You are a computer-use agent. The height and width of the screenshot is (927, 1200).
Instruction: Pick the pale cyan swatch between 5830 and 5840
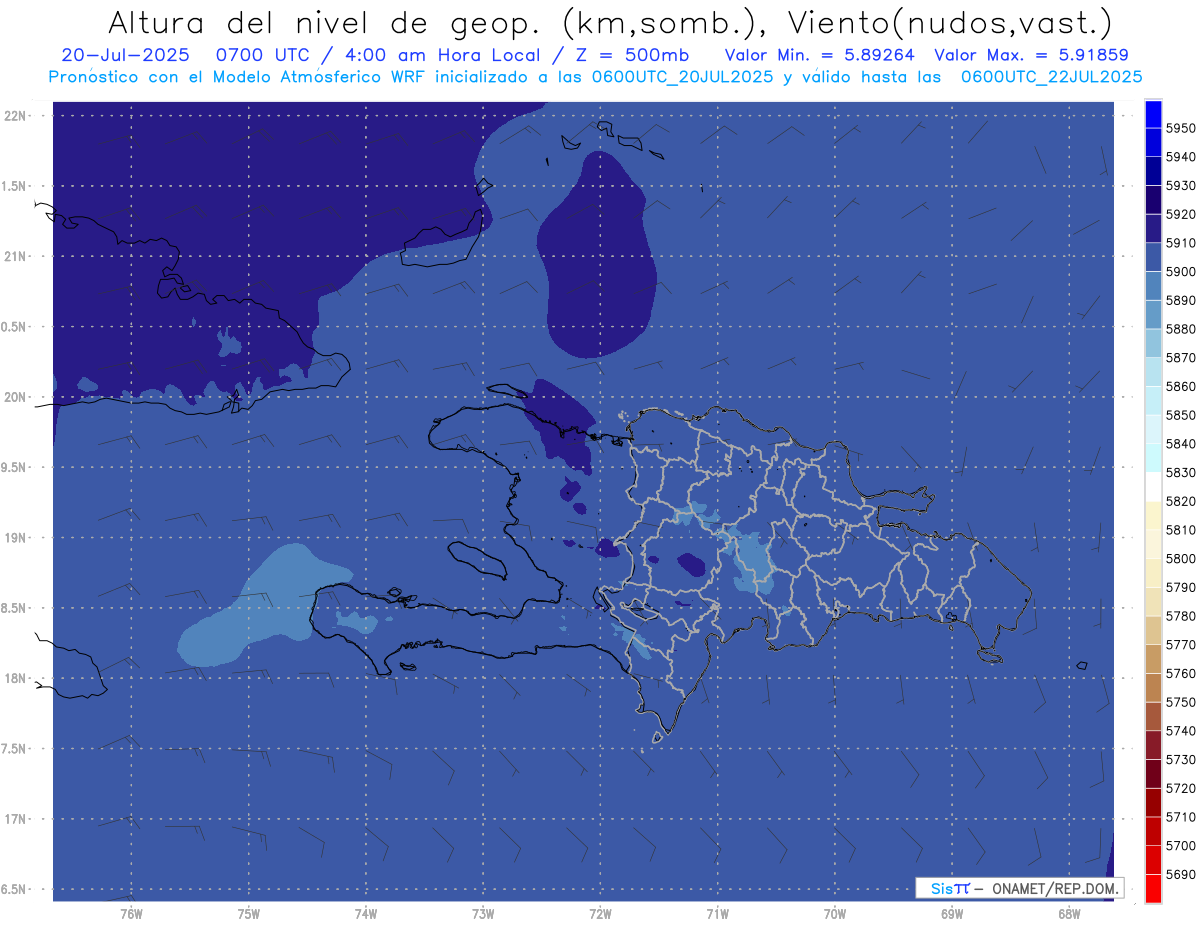pyautogui.click(x=1153, y=458)
